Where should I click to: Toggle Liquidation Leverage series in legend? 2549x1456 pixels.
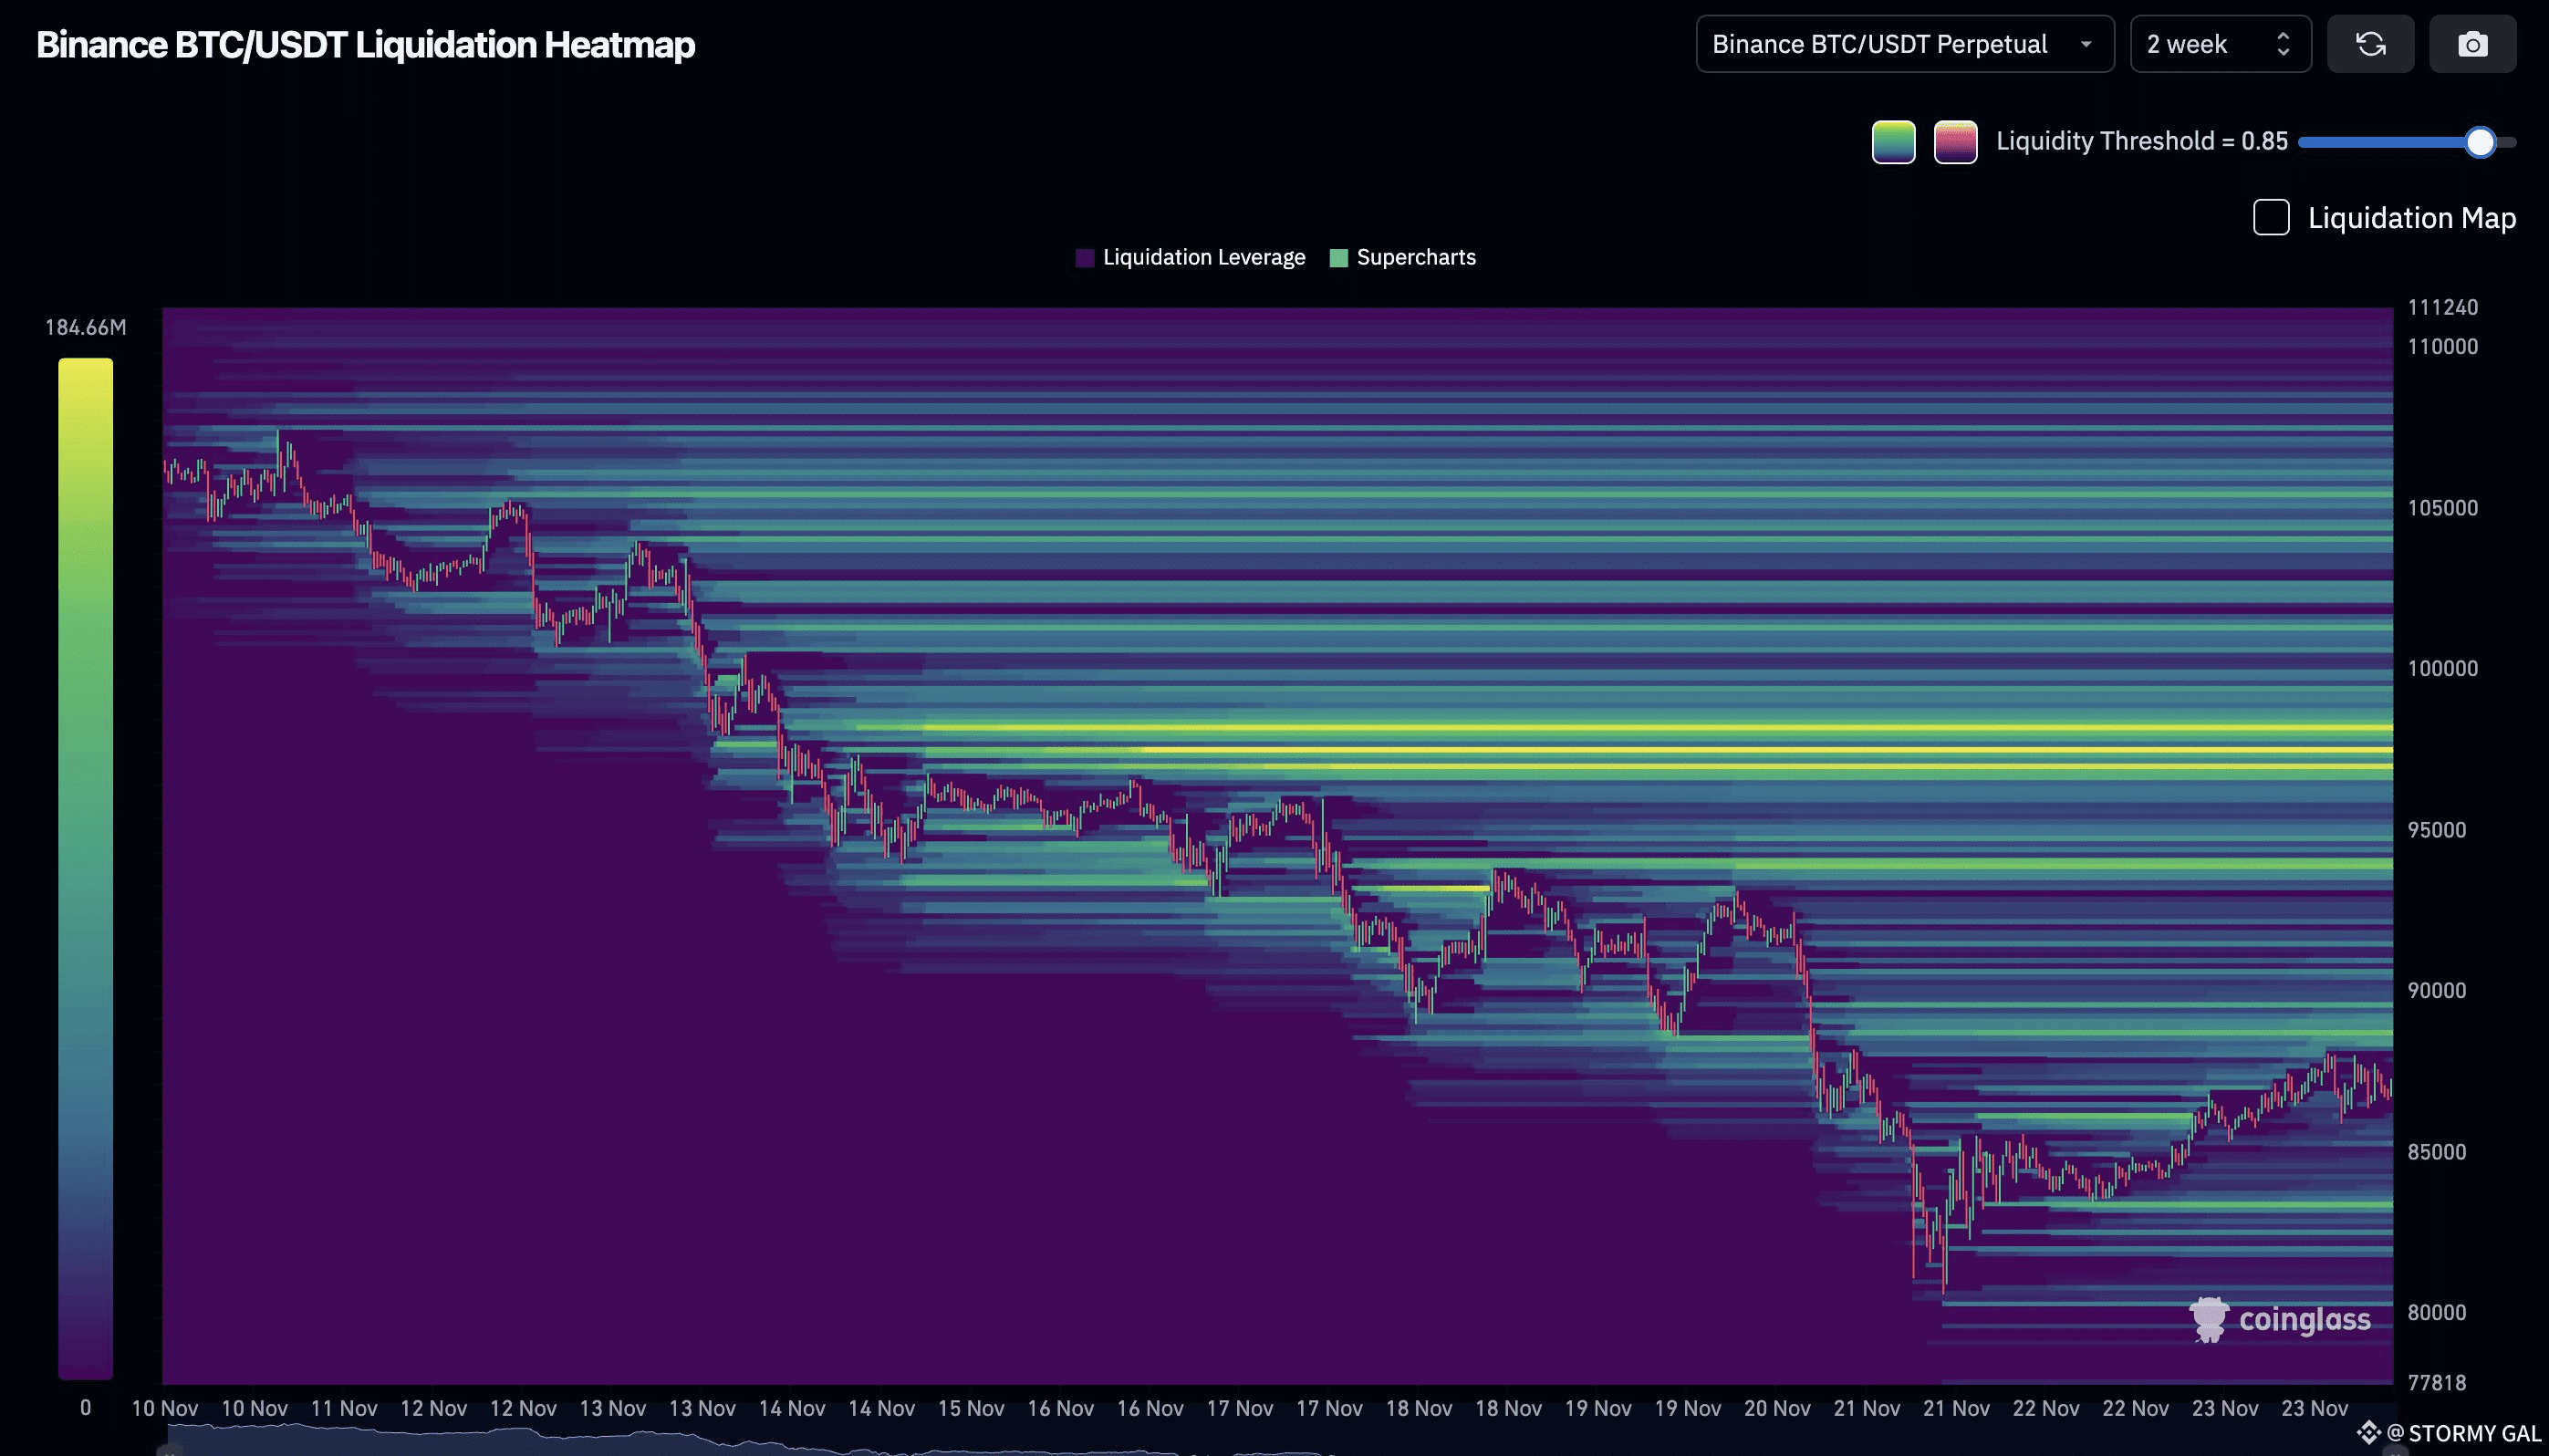pyautogui.click(x=1203, y=258)
